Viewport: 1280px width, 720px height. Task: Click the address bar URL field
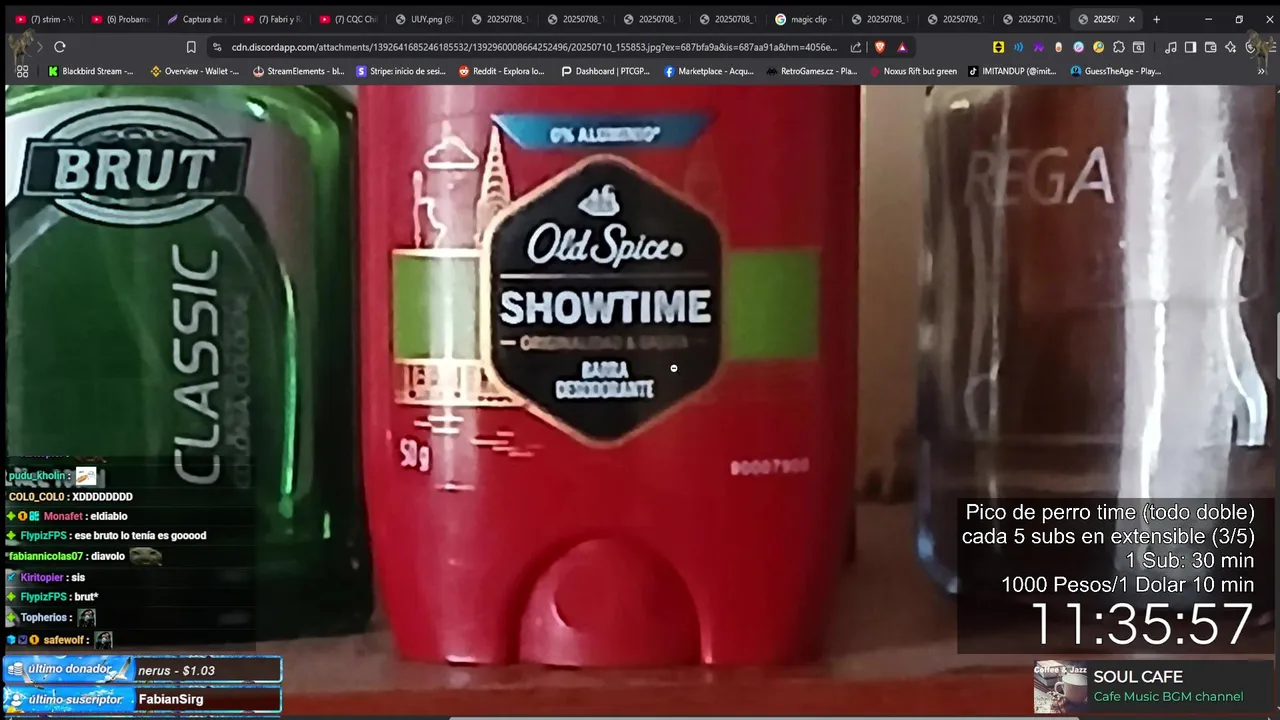534,47
